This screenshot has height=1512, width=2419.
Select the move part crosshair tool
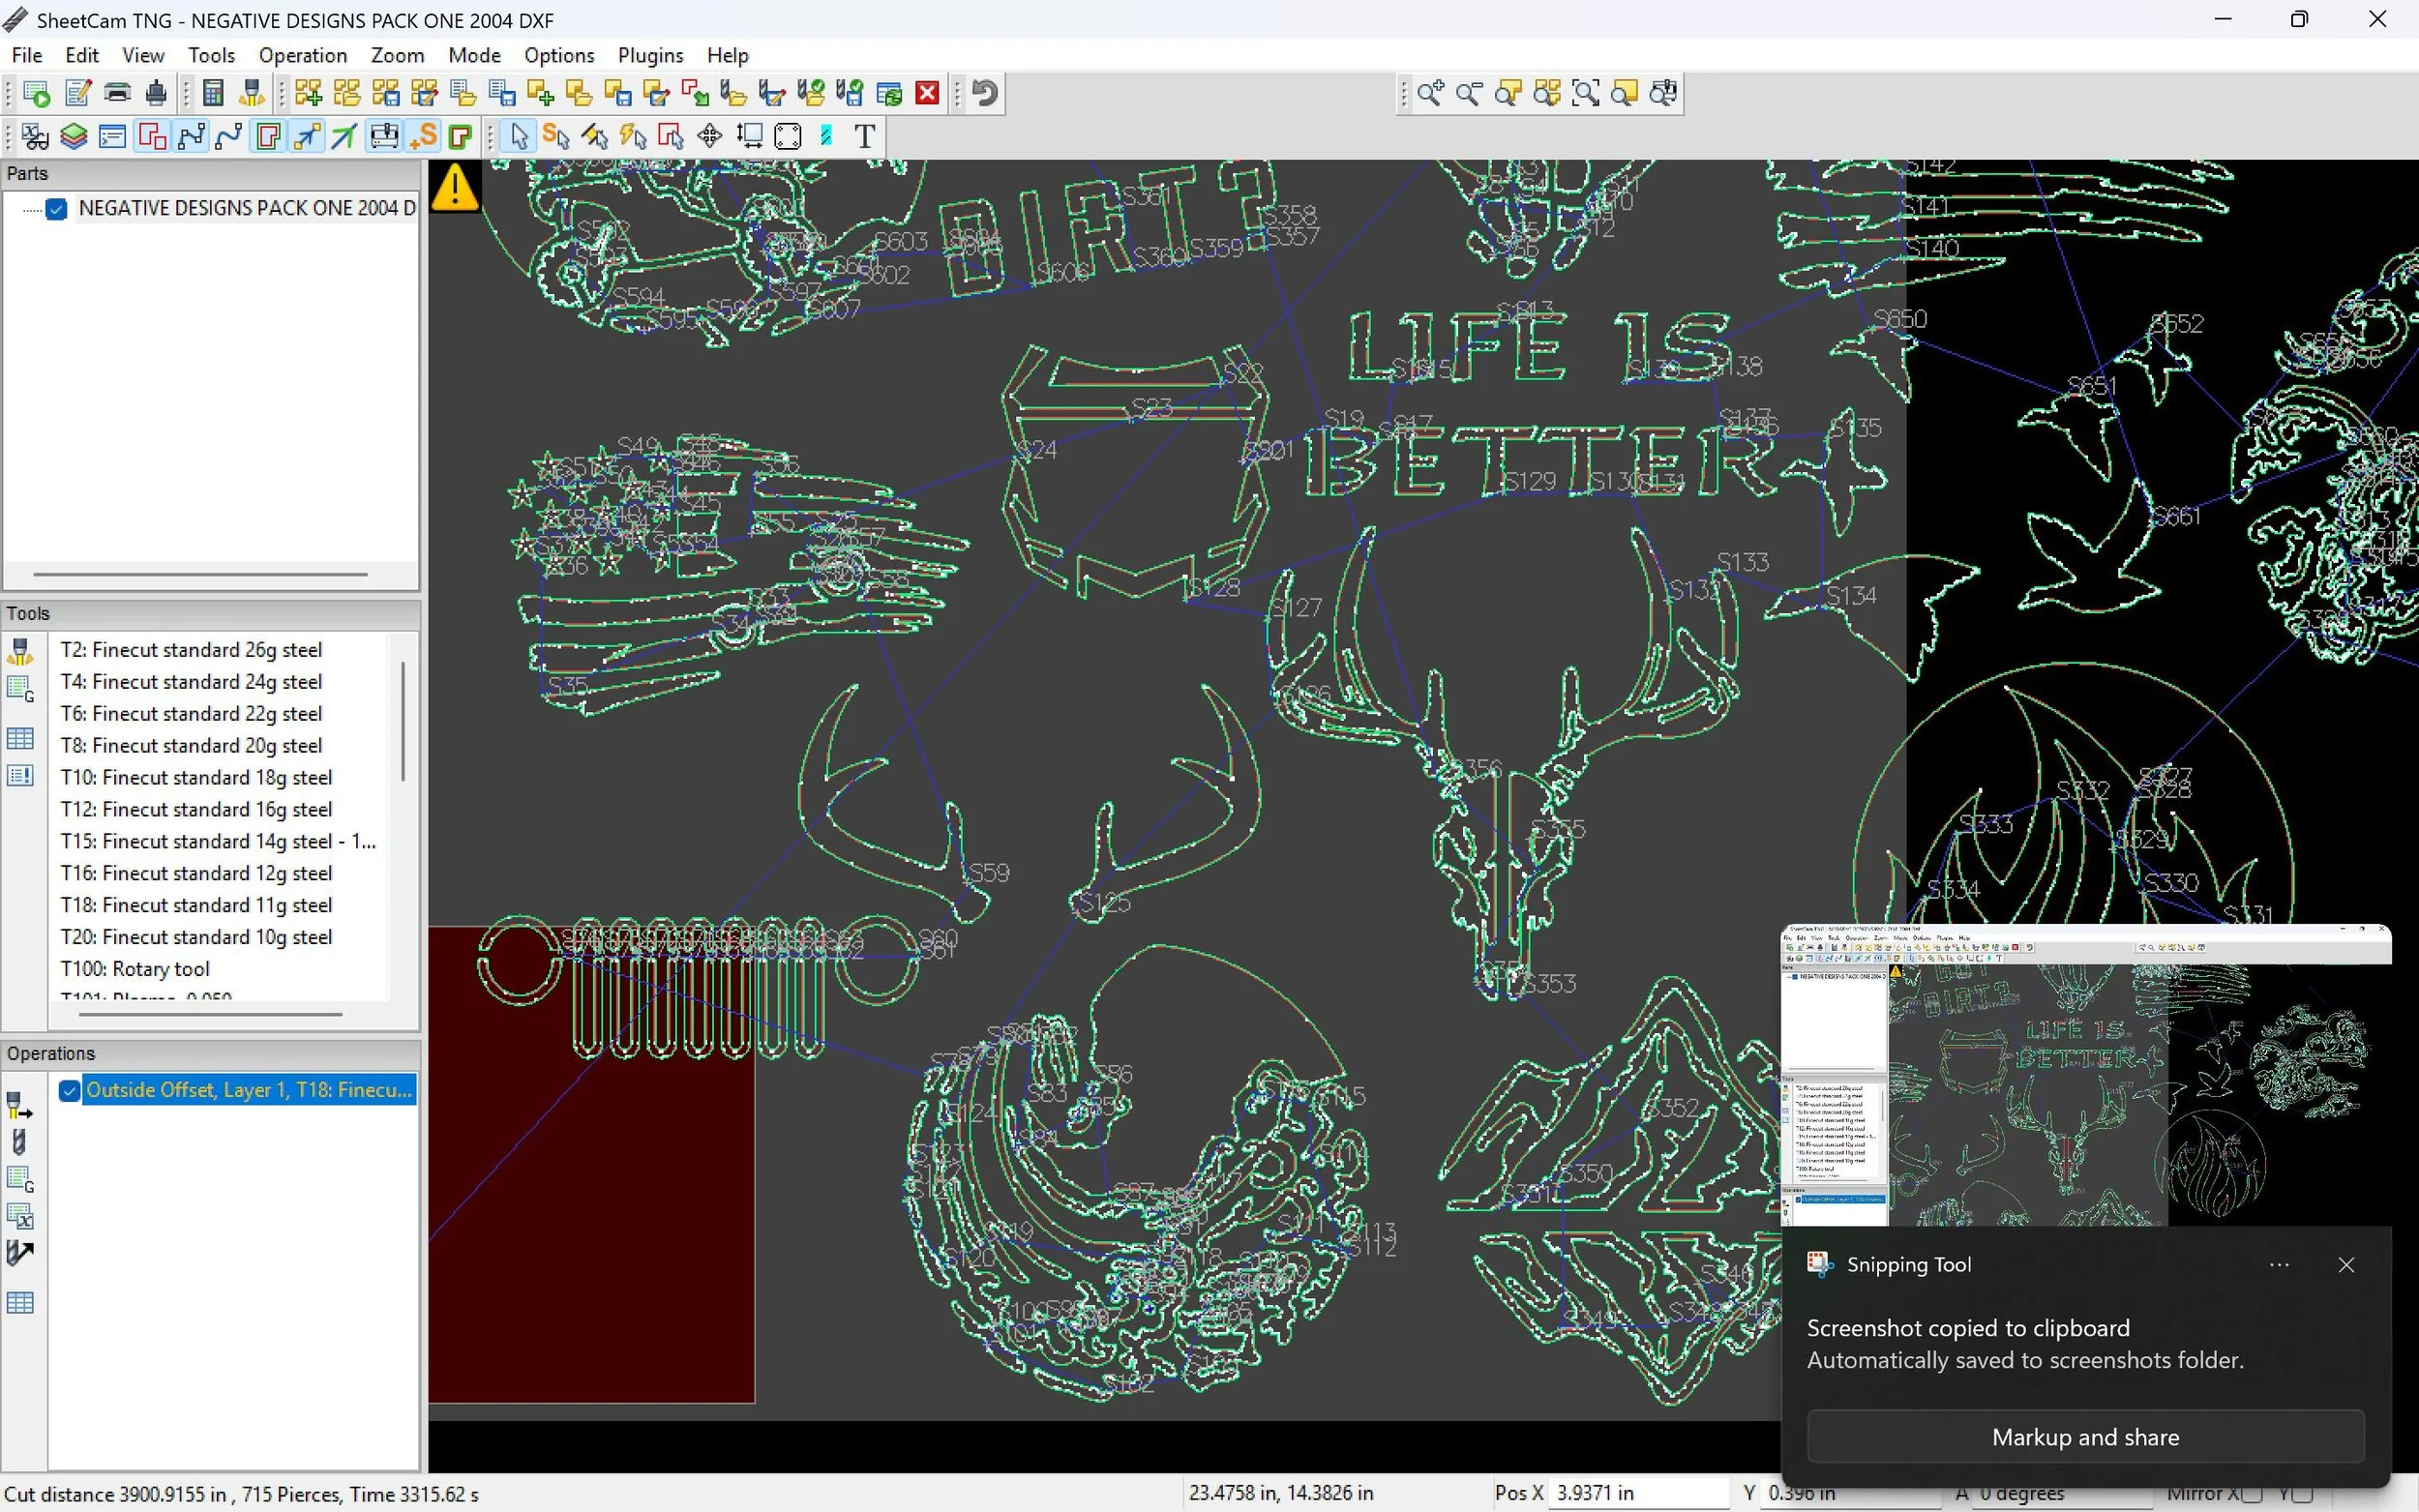pyautogui.click(x=710, y=136)
